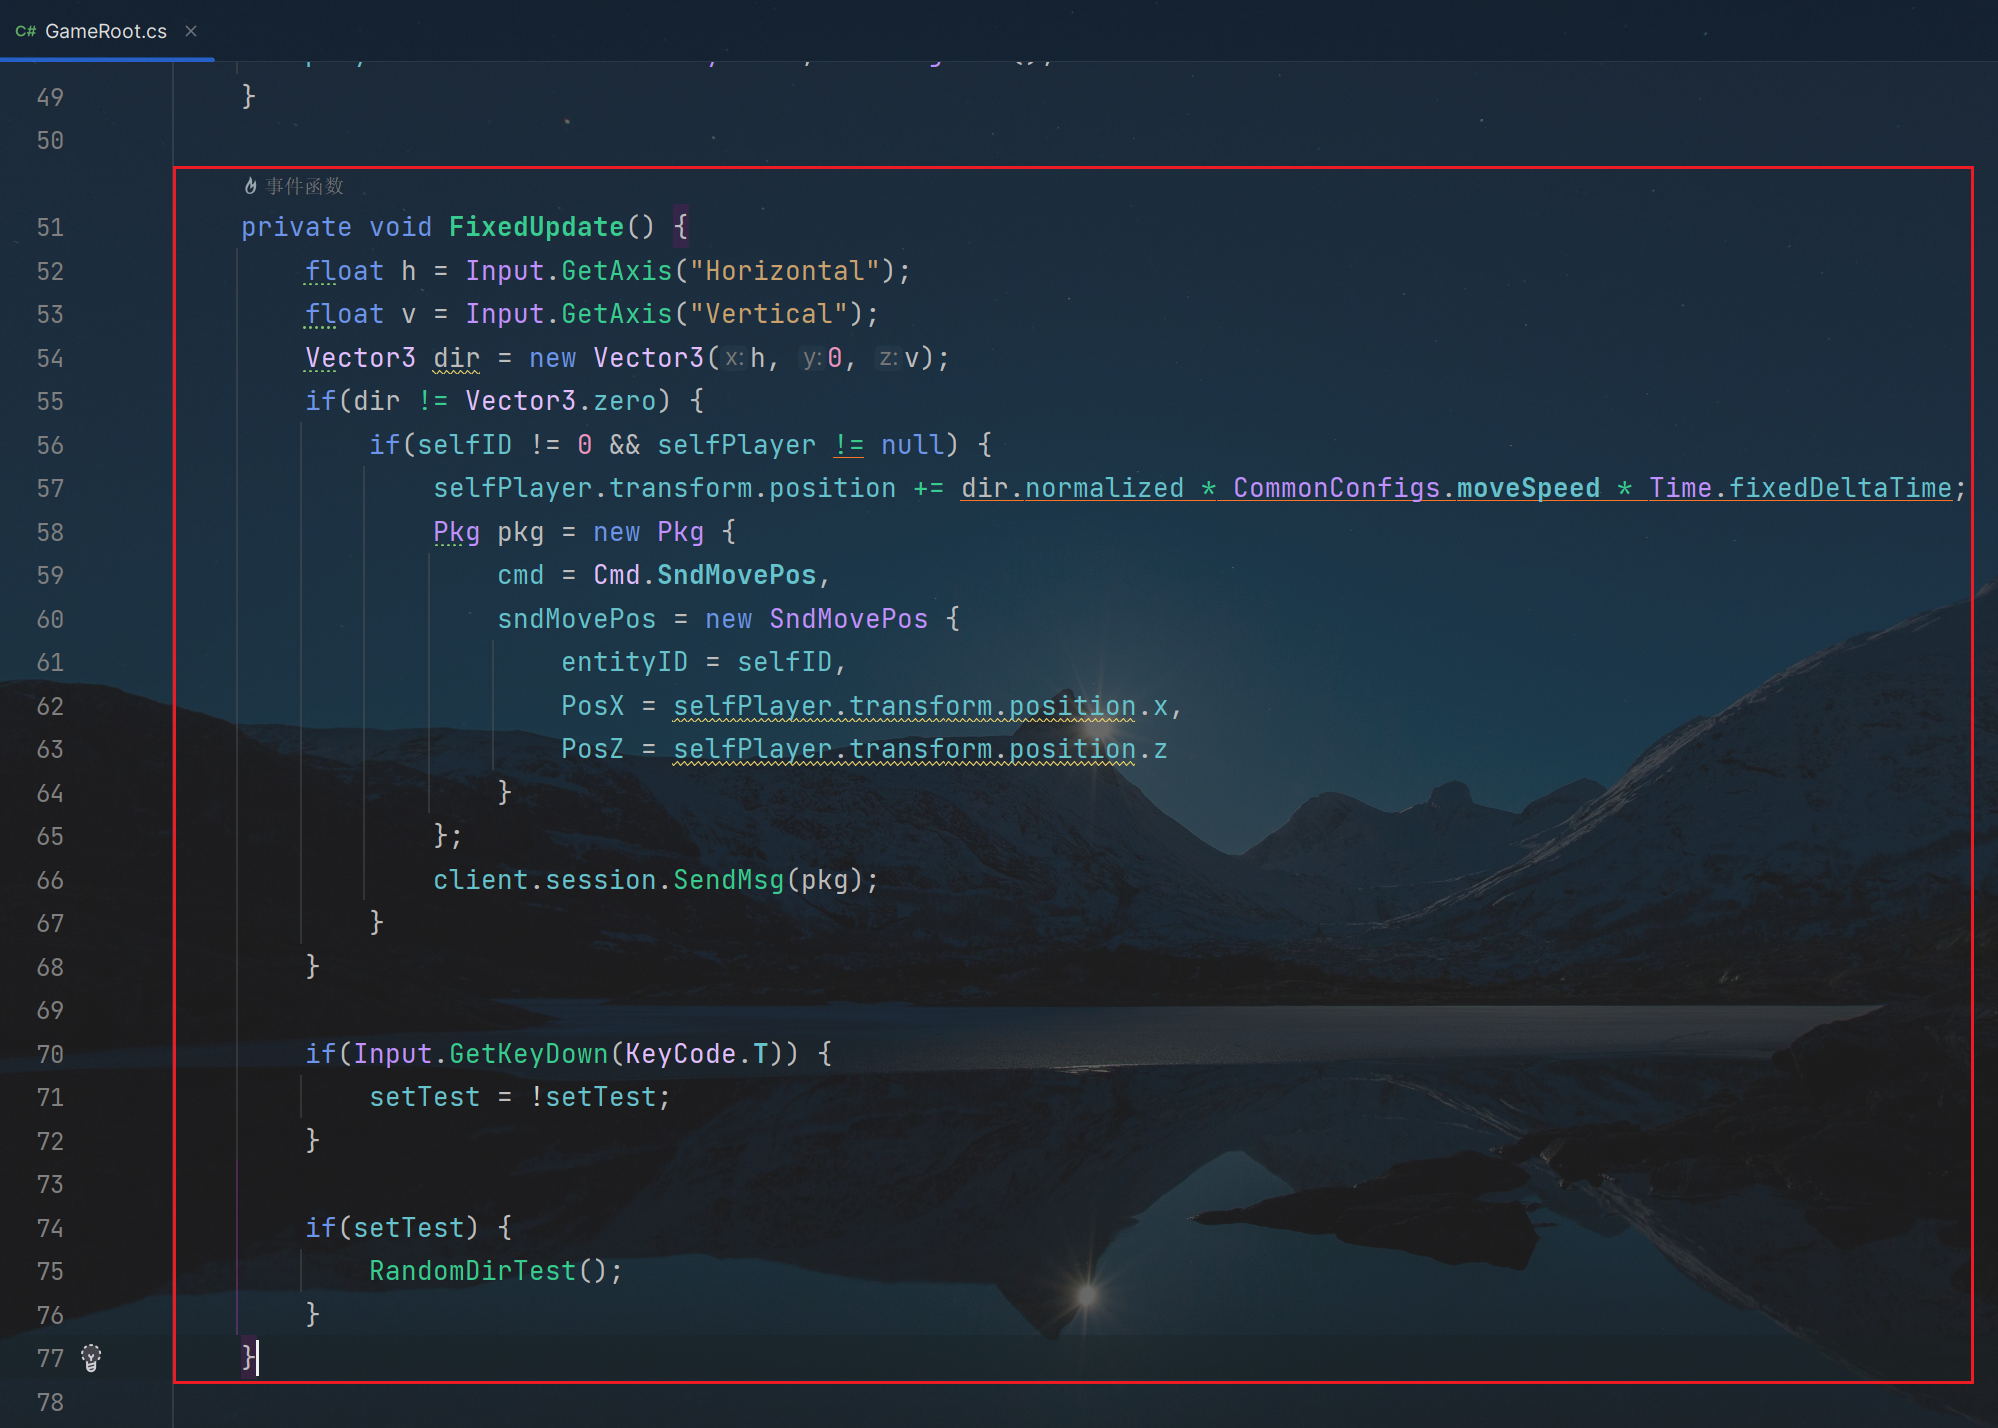Click the z: parameter inlay hint in Vector3
This screenshot has width=1998, height=1428.
point(887,358)
